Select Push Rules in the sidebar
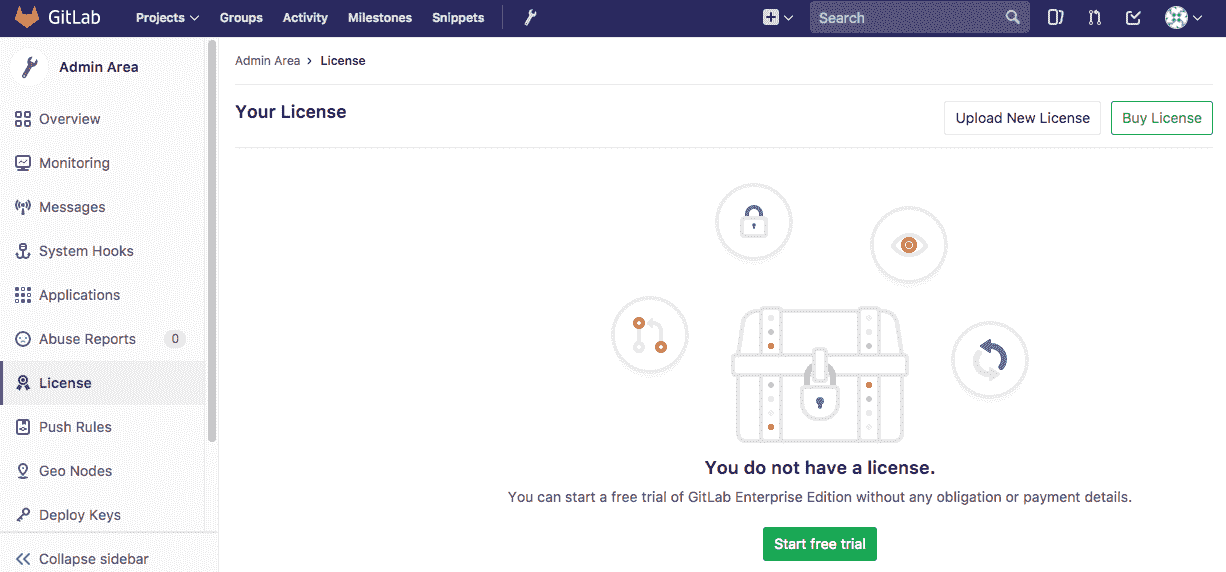Viewport: 1226px width, 572px height. point(75,427)
